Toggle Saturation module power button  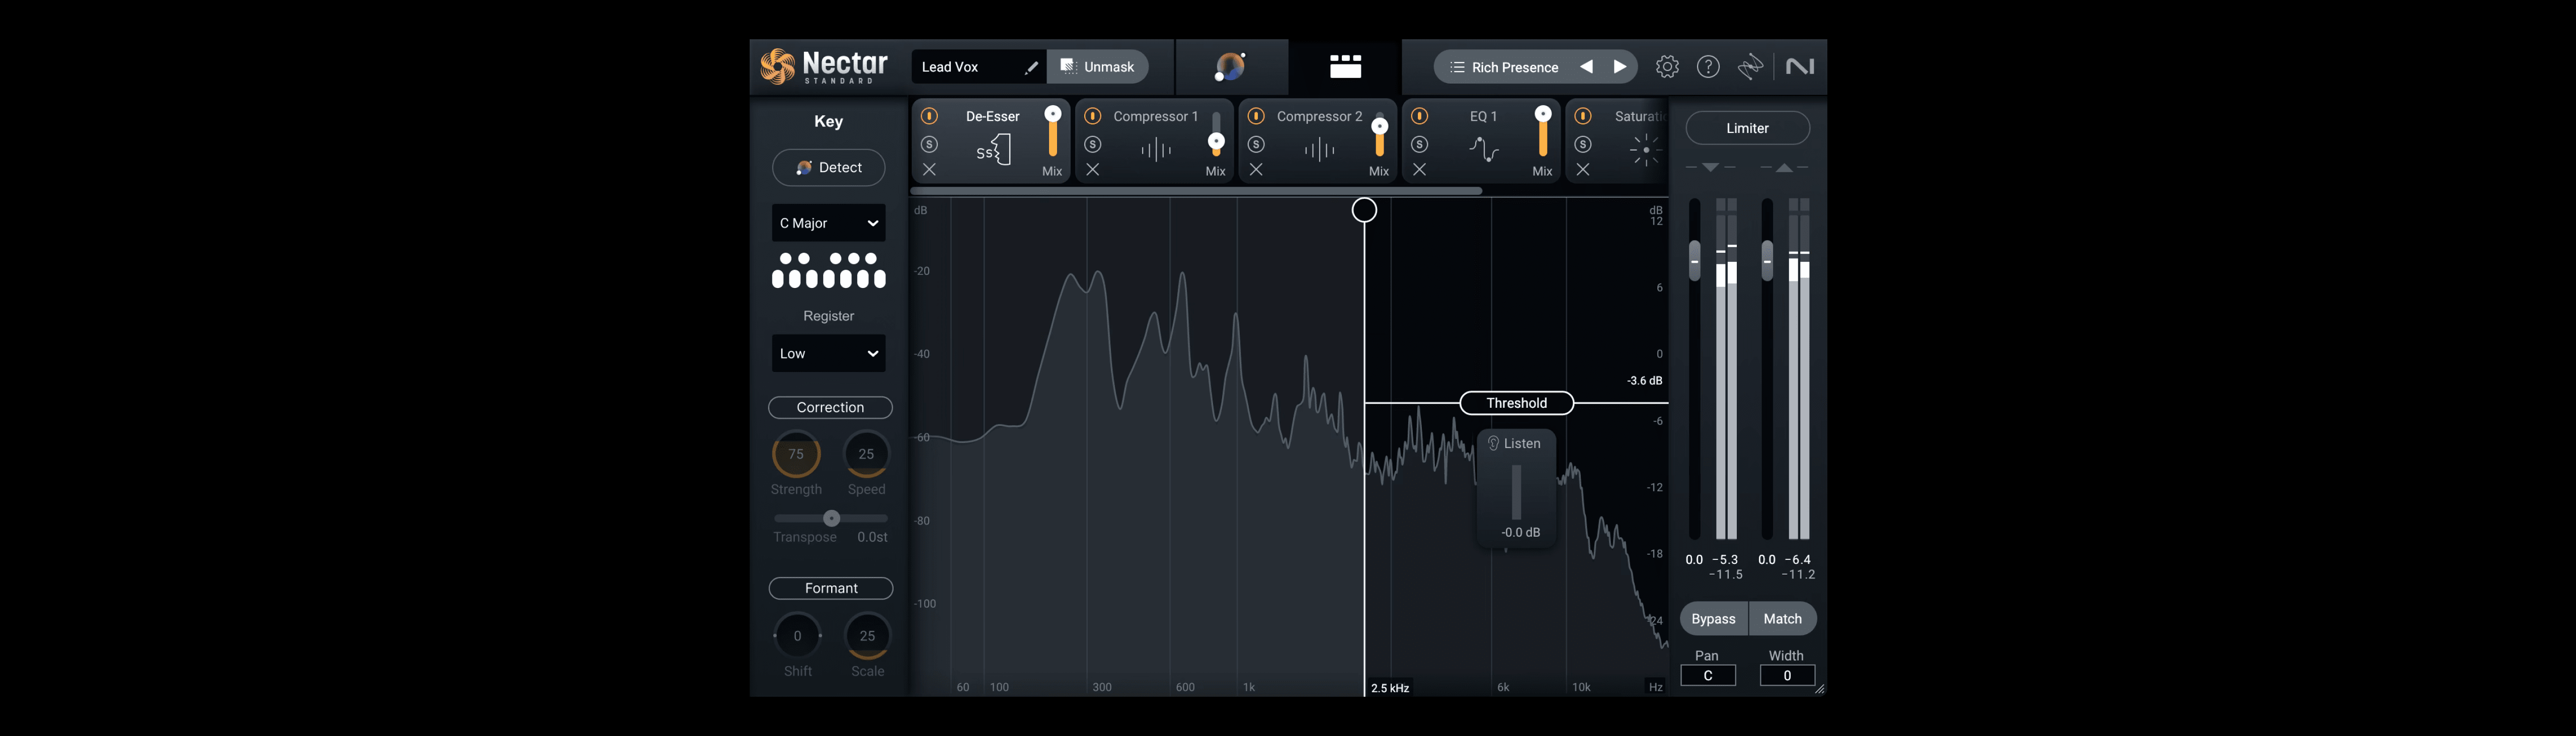1583,116
